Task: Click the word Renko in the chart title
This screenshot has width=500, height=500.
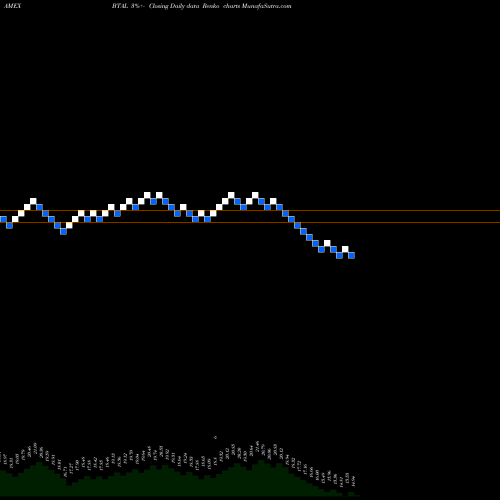Action: point(211,6)
